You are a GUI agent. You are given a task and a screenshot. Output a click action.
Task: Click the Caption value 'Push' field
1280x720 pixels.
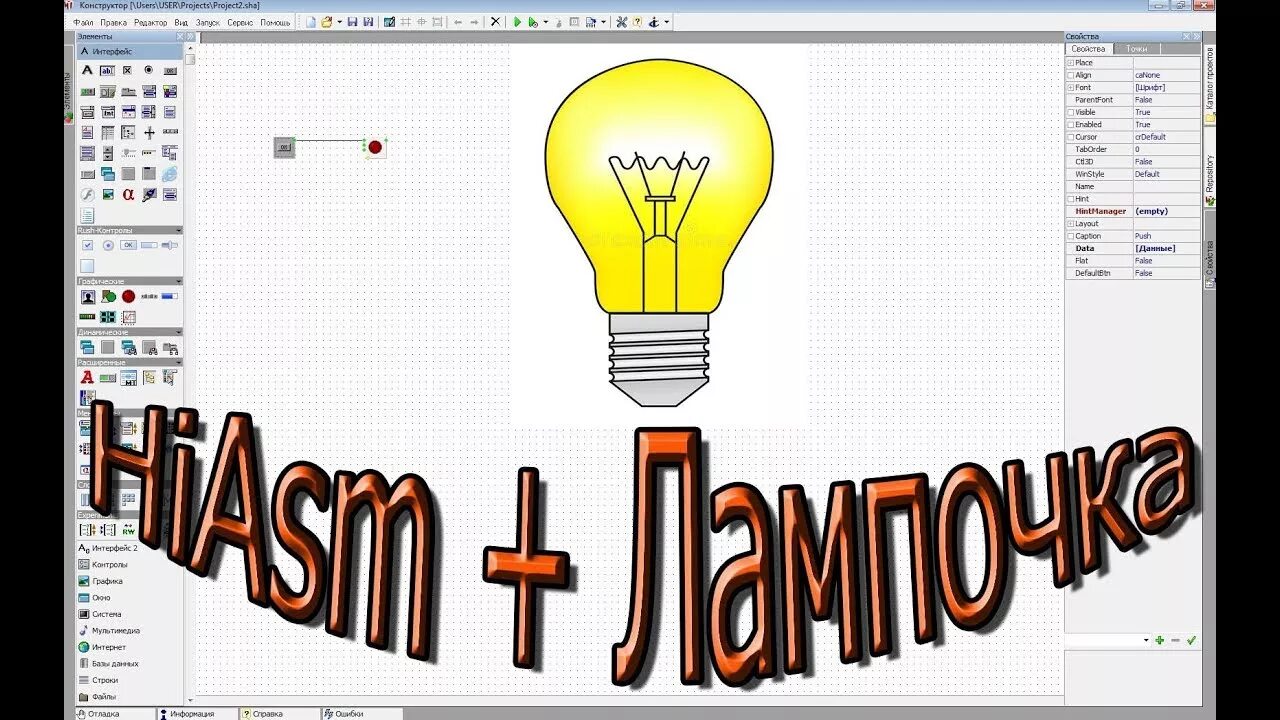click(x=1166, y=236)
